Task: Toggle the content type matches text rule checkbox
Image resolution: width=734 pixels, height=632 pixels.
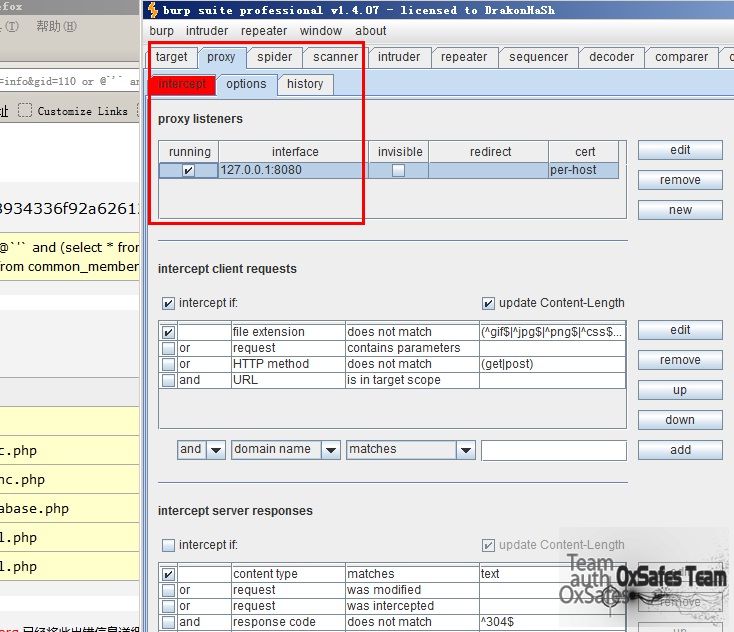Action: [168, 574]
